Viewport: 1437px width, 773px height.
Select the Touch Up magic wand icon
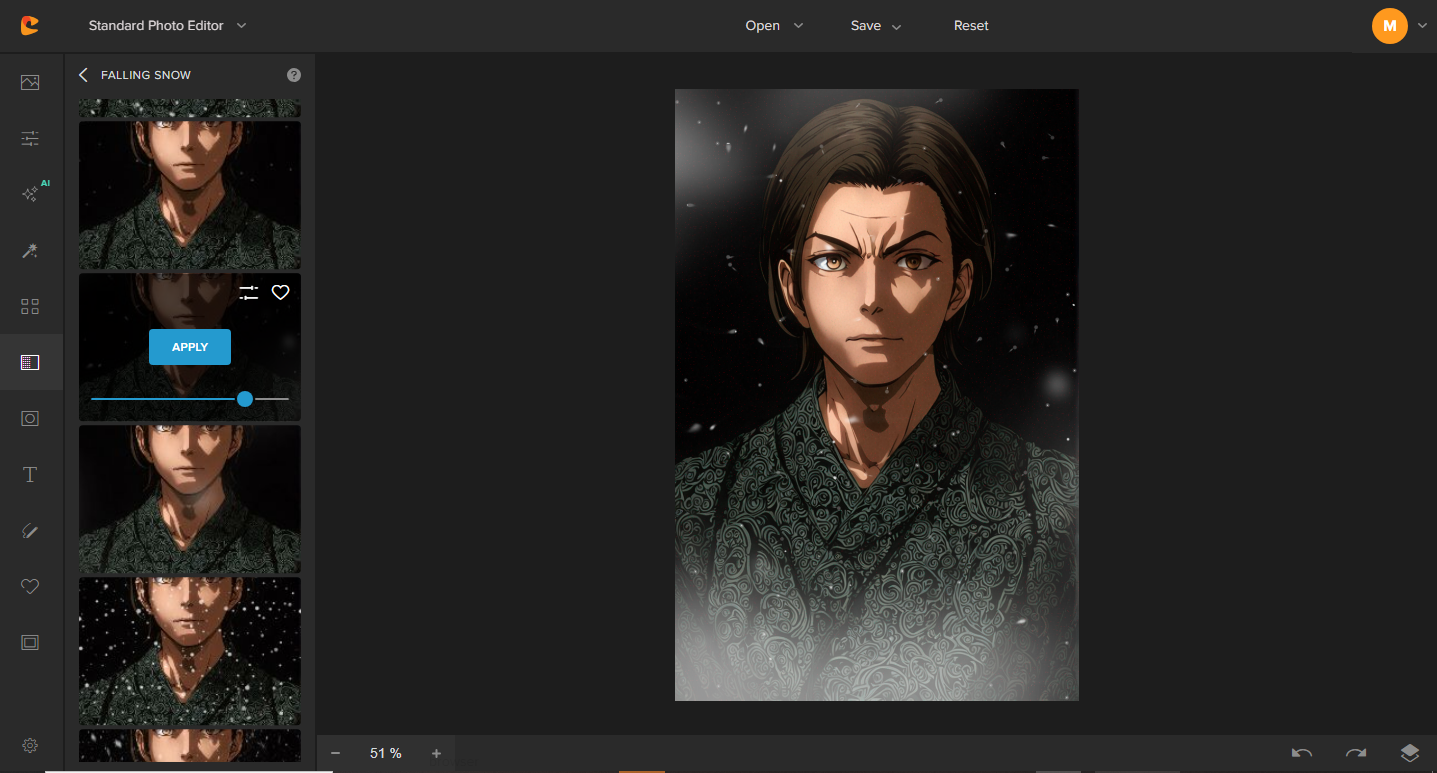tap(30, 250)
